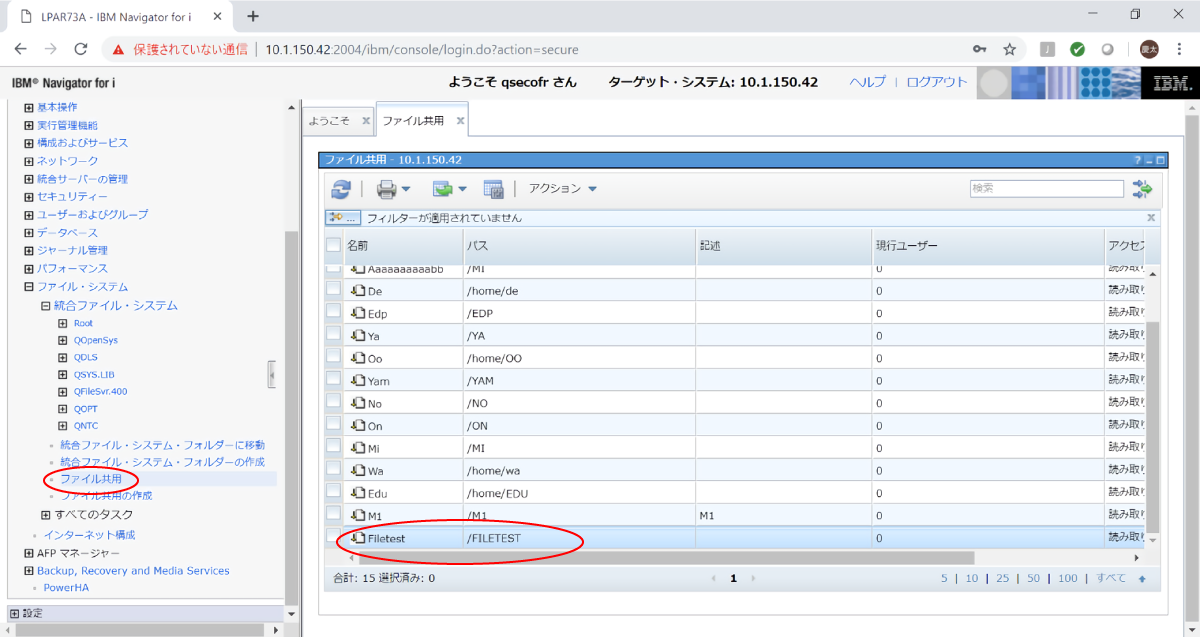Refresh the file share list

pos(341,189)
